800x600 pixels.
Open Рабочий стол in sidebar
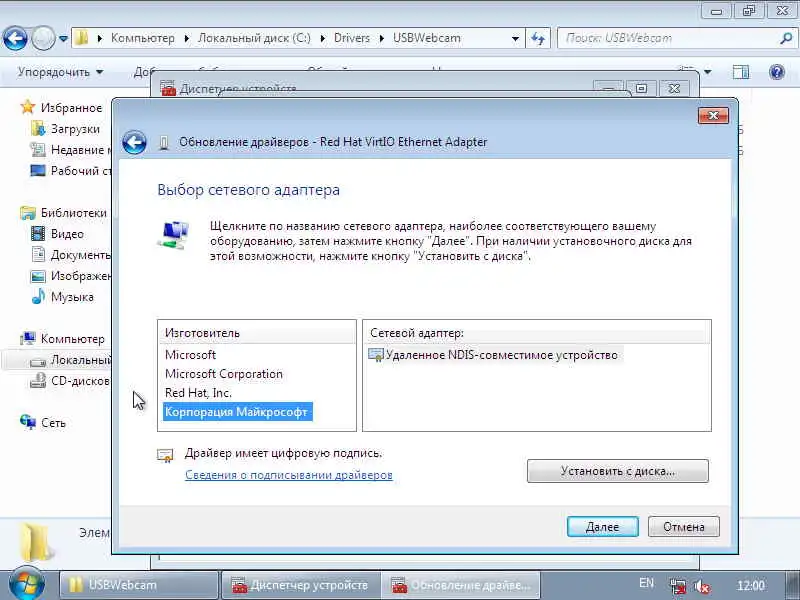point(70,171)
